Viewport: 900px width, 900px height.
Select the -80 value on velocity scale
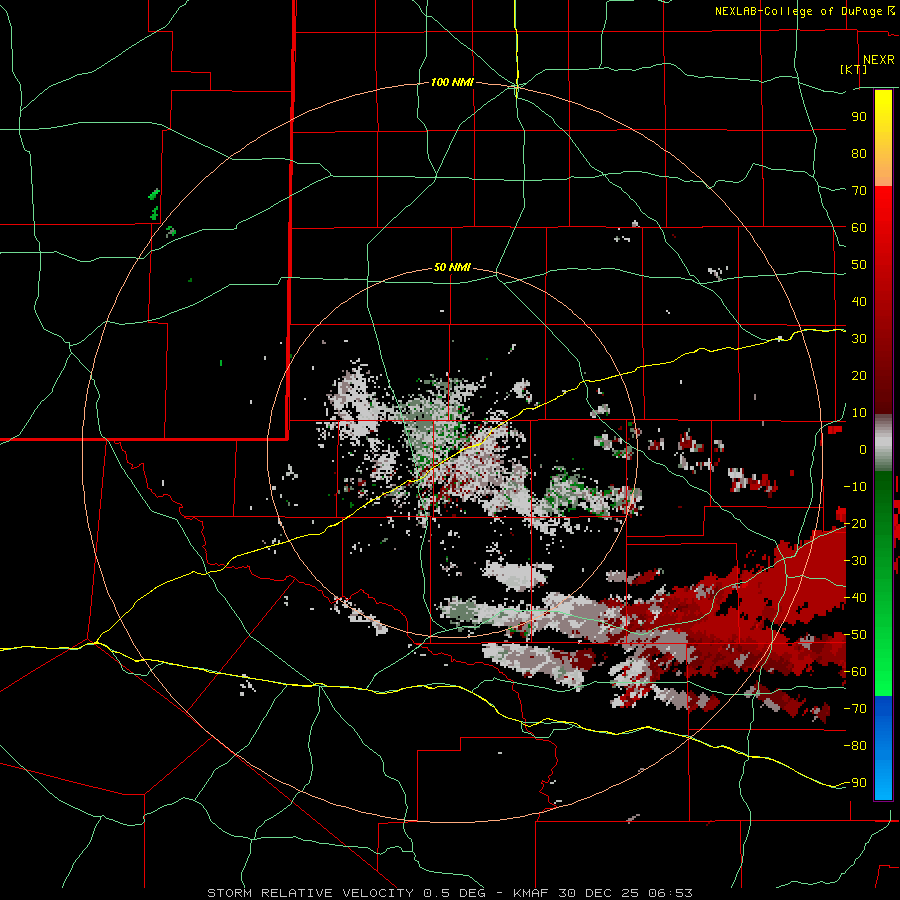pos(855,746)
